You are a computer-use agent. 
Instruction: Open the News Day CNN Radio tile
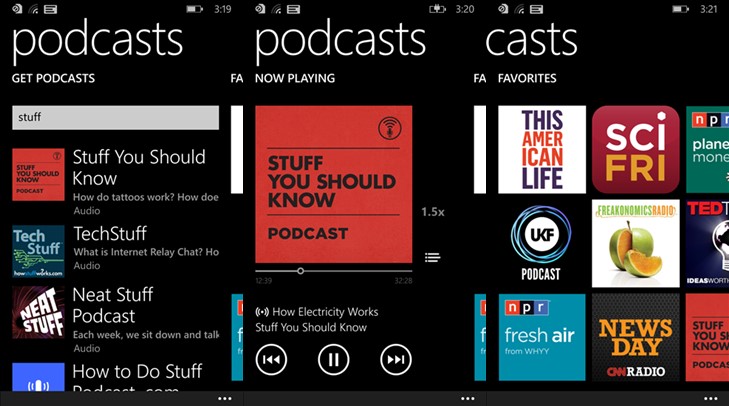tap(636, 337)
